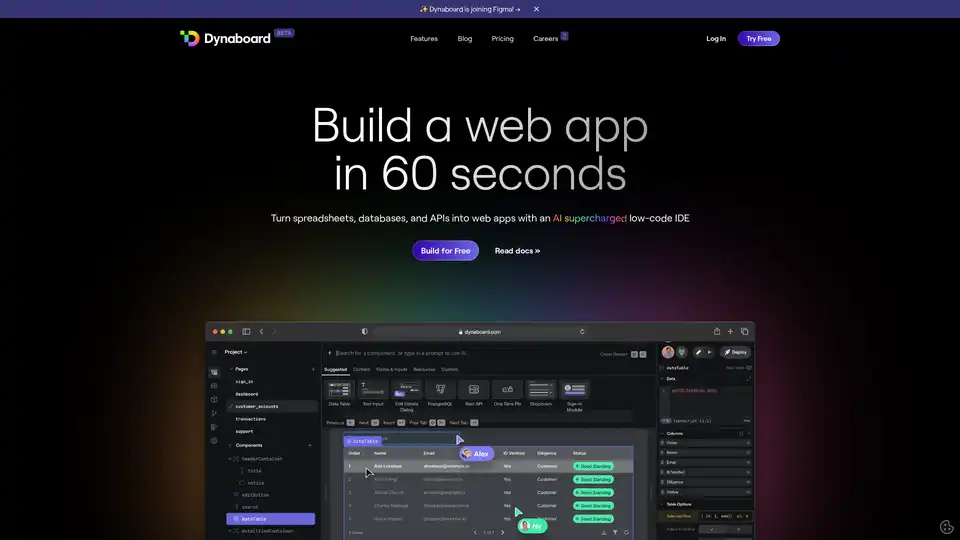Collapse the Components tree section

[x=230, y=445]
